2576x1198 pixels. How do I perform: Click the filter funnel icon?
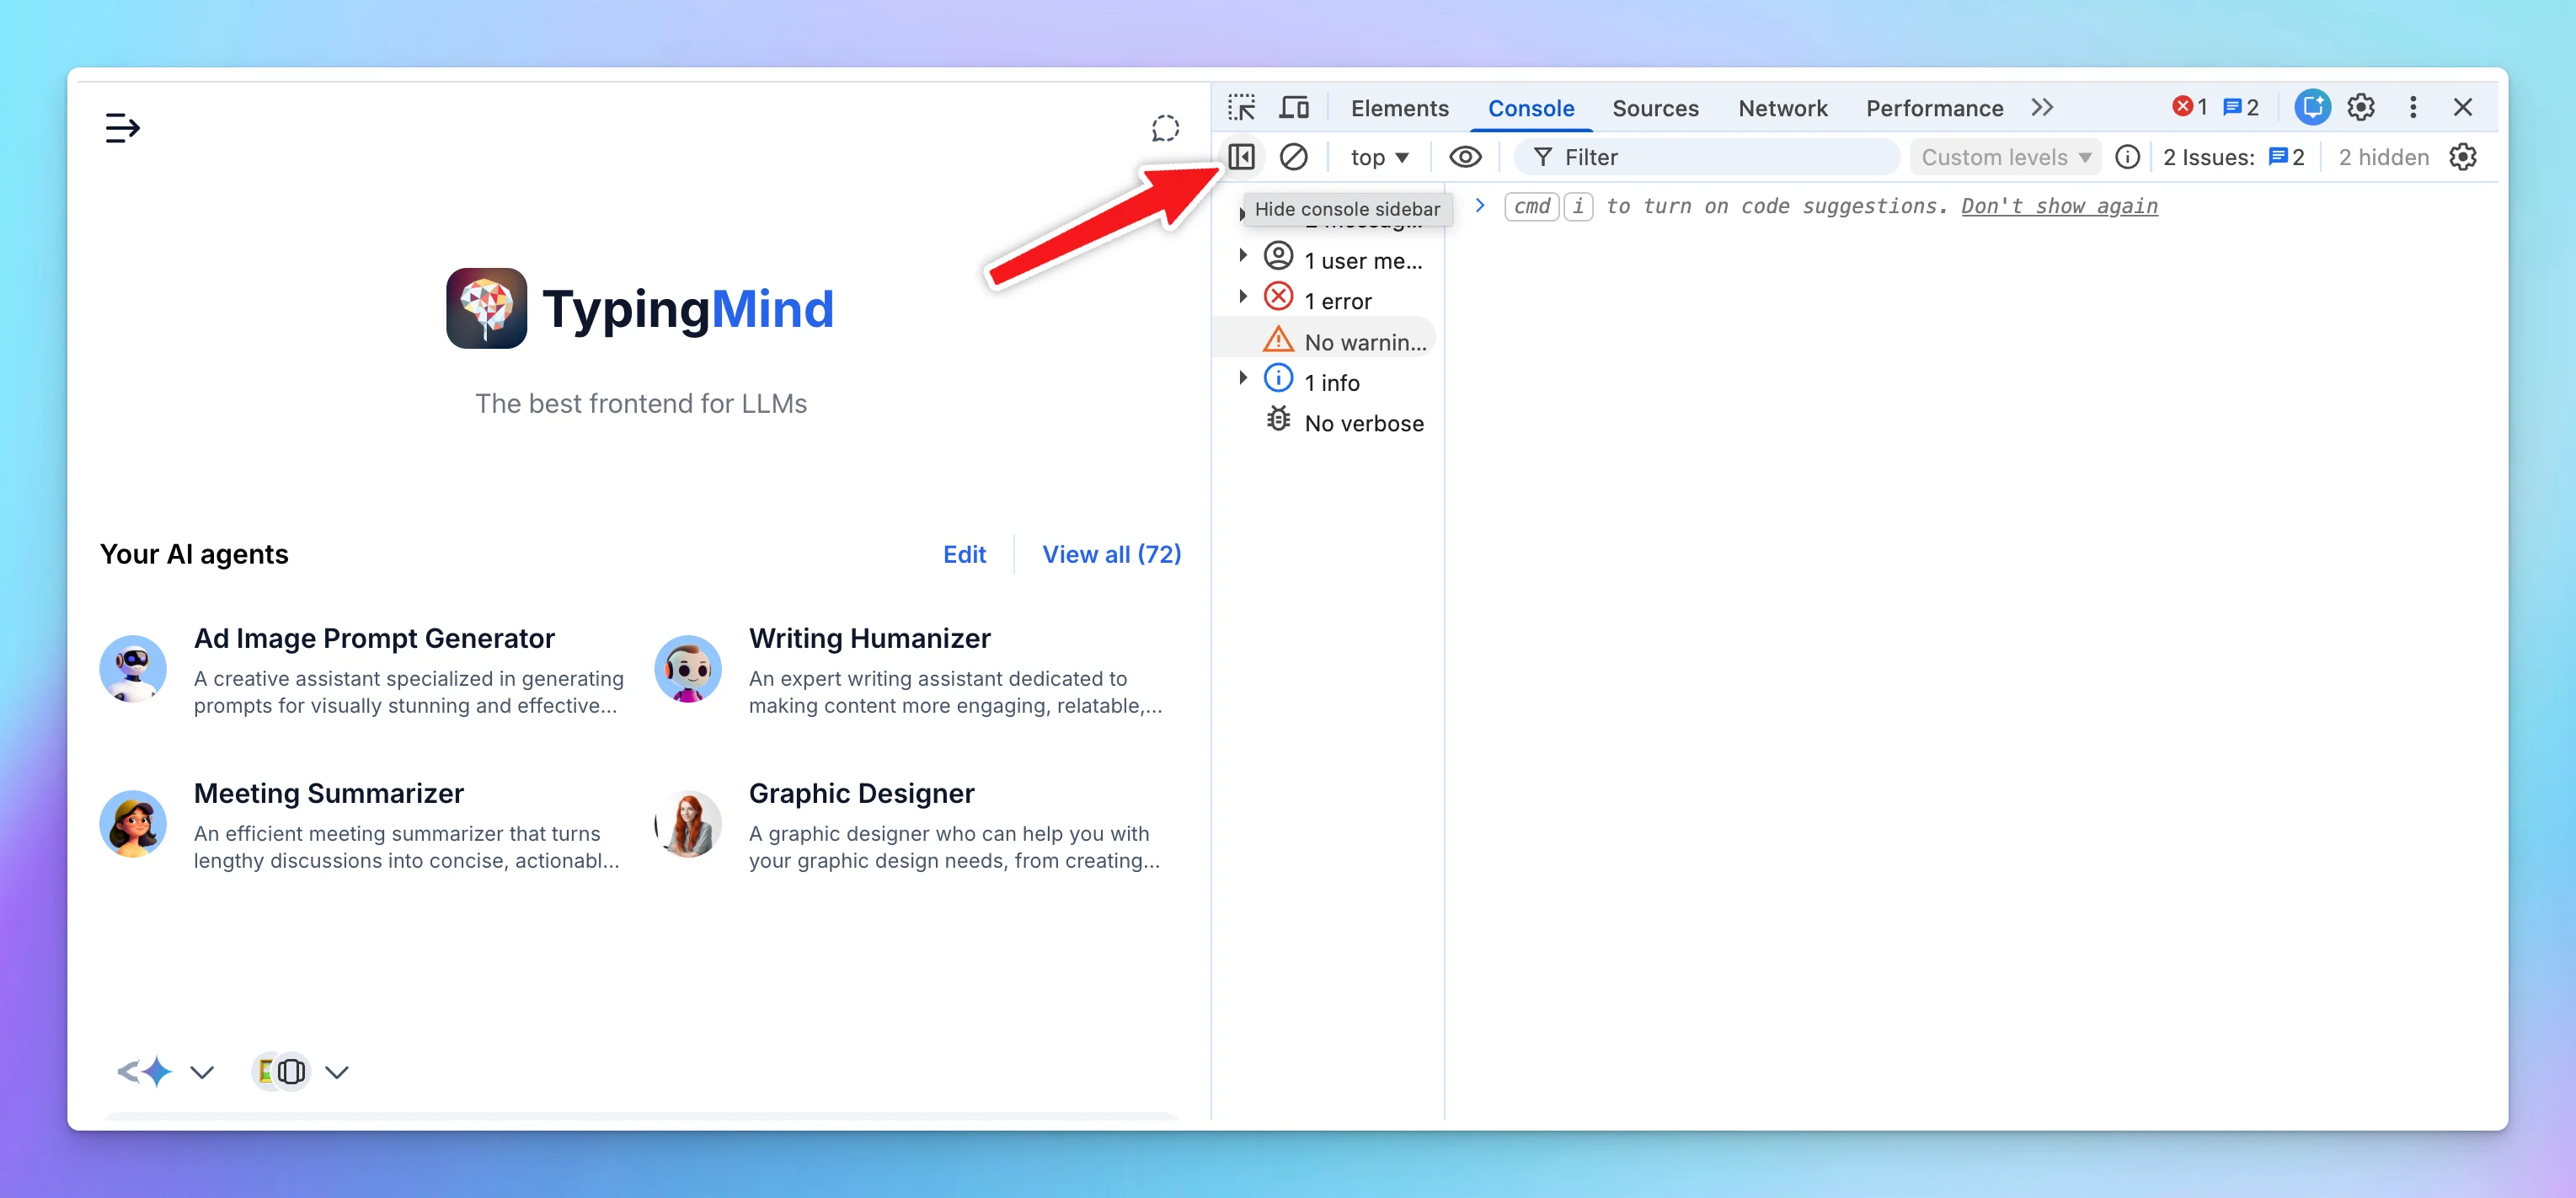pyautogui.click(x=1543, y=157)
